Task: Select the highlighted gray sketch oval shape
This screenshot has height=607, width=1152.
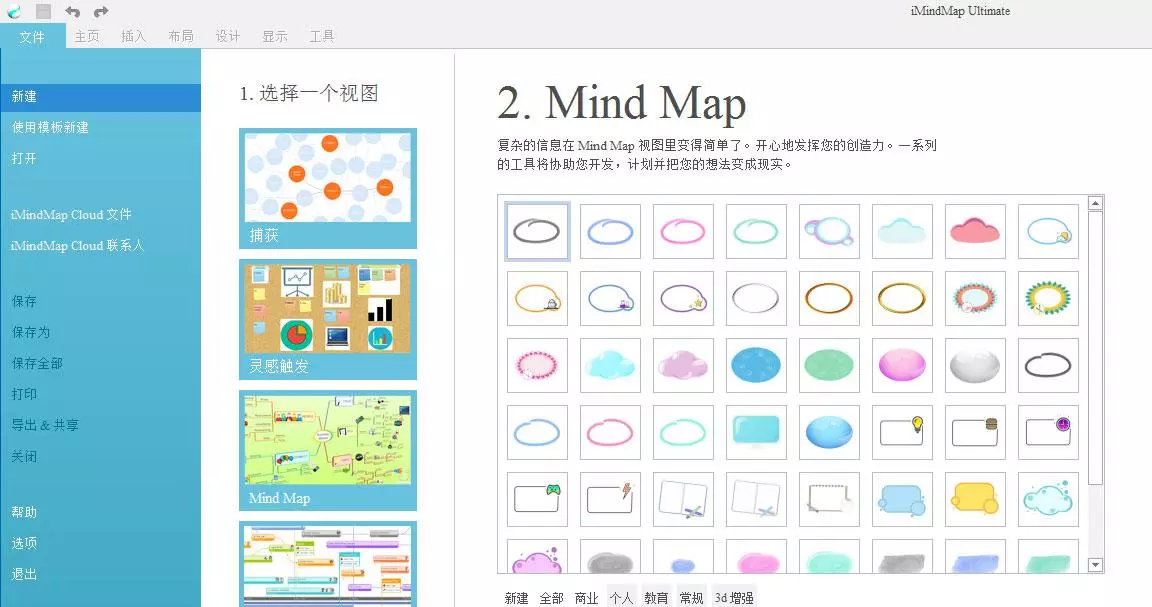Action: coord(537,231)
